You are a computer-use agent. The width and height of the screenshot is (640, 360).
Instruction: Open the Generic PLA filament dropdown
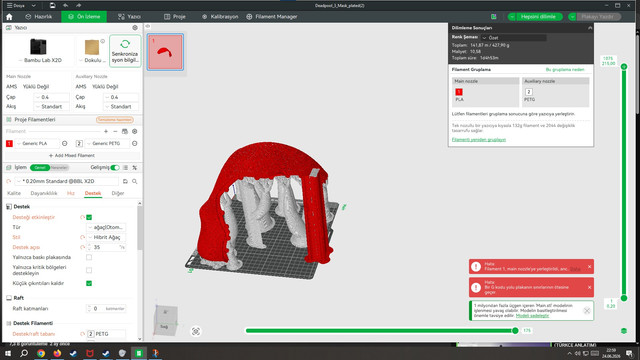pos(38,143)
